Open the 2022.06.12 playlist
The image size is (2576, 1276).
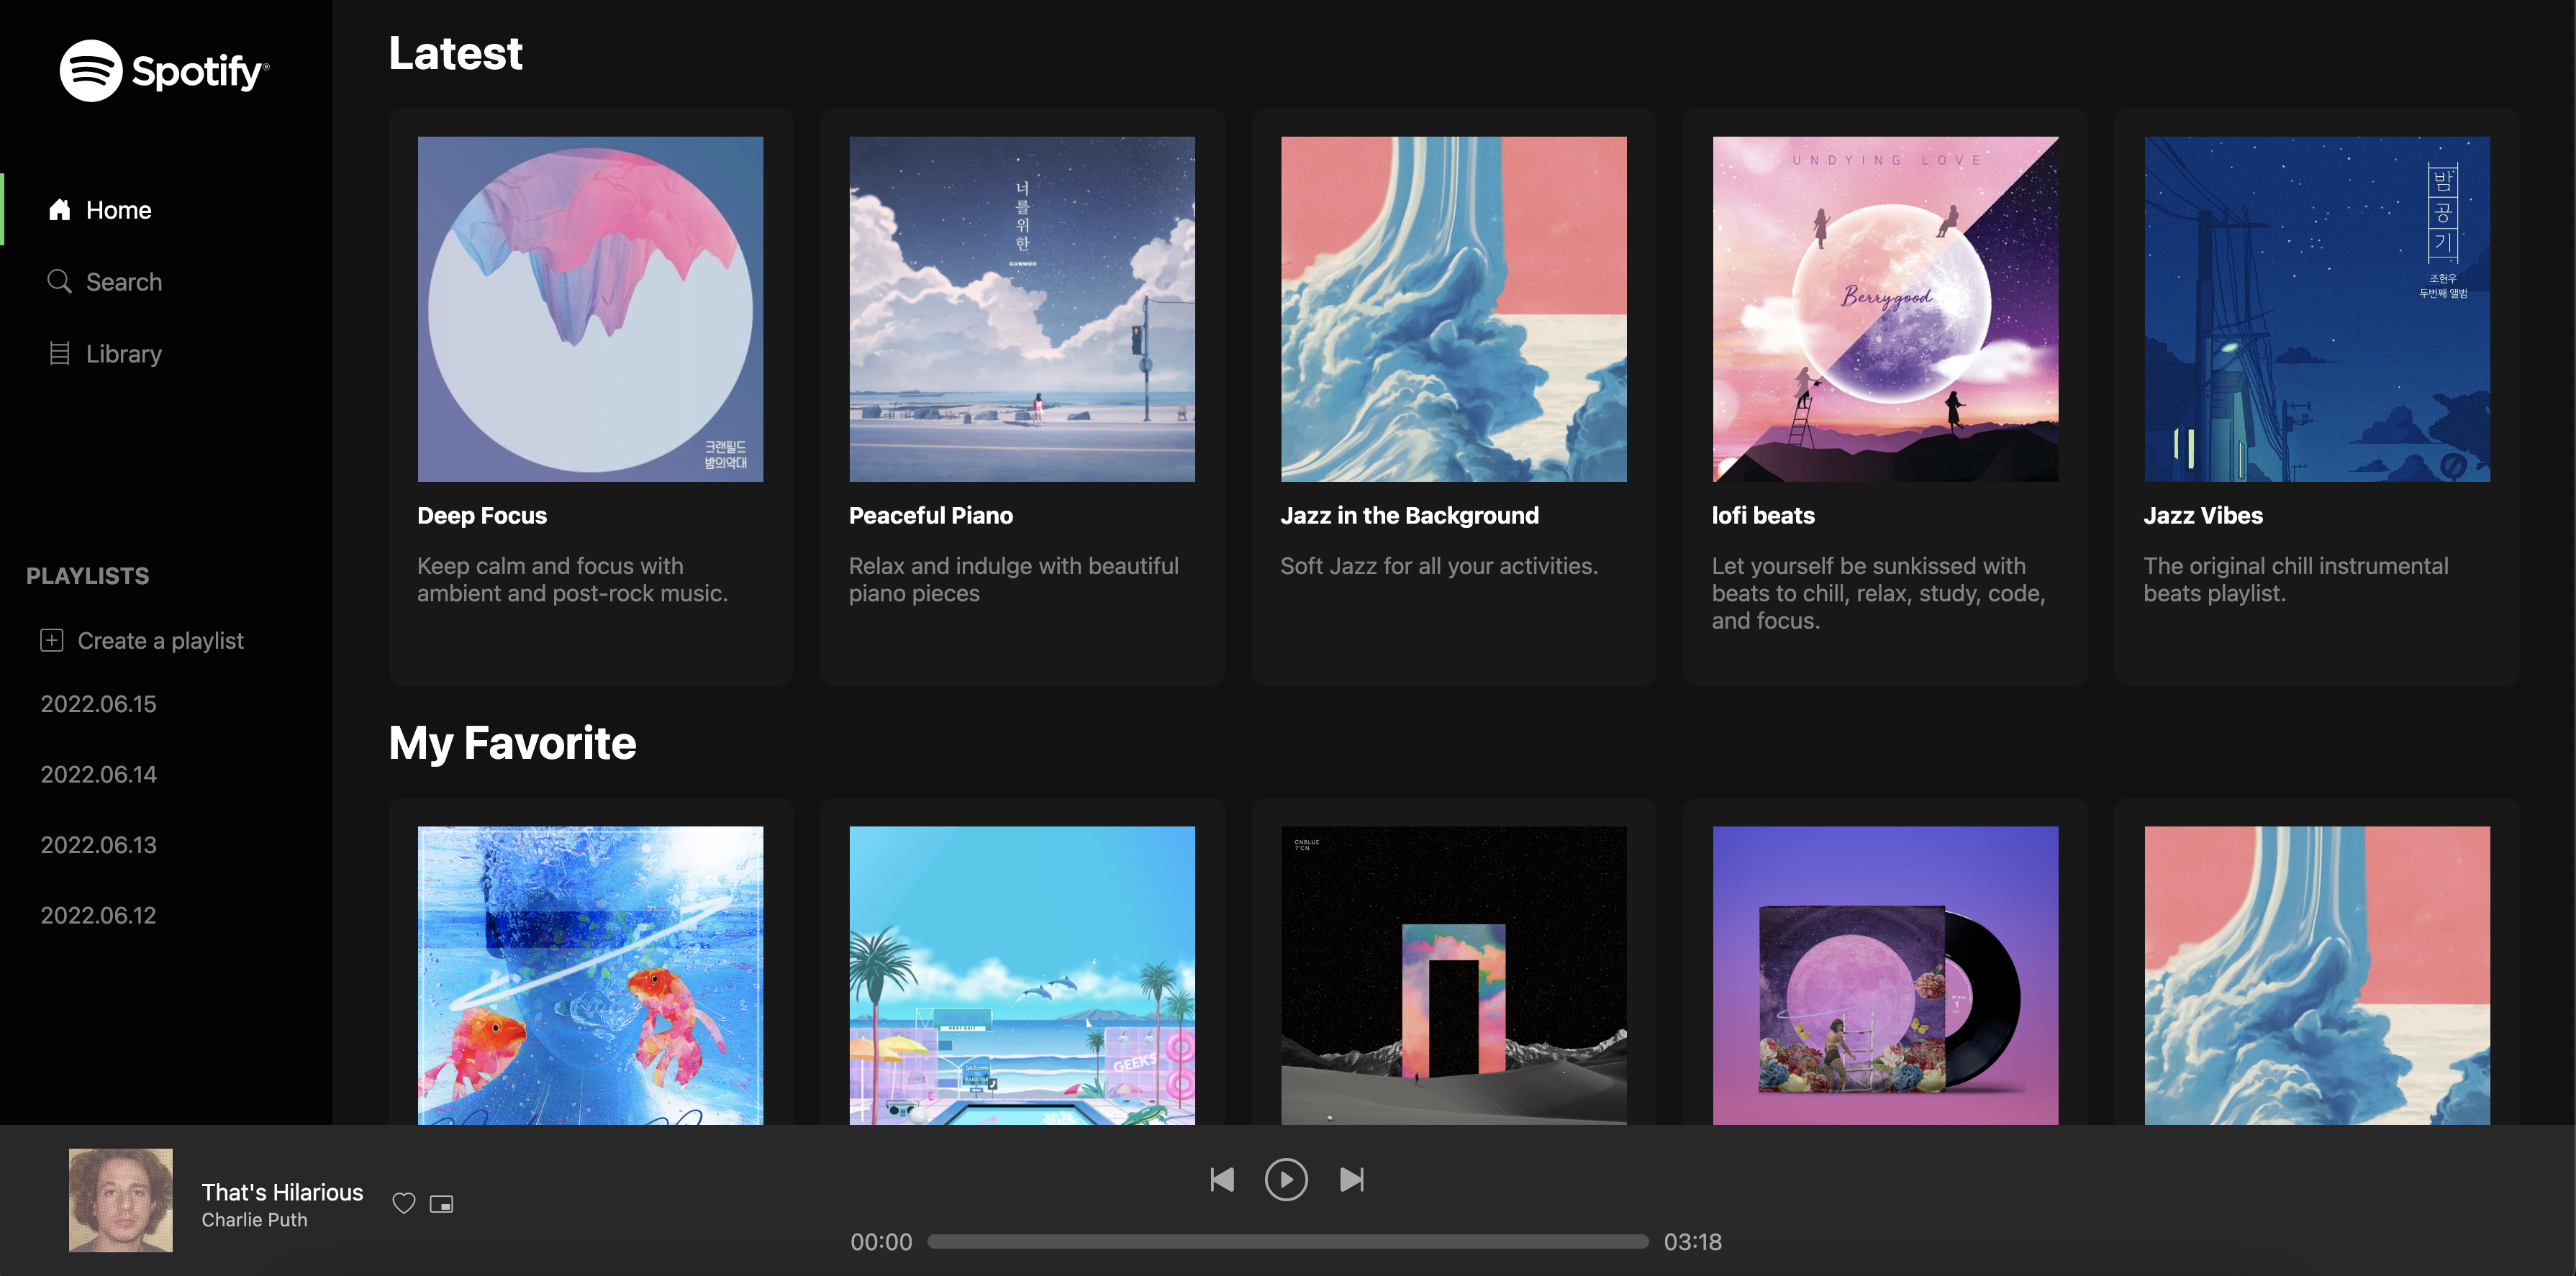tap(98, 915)
